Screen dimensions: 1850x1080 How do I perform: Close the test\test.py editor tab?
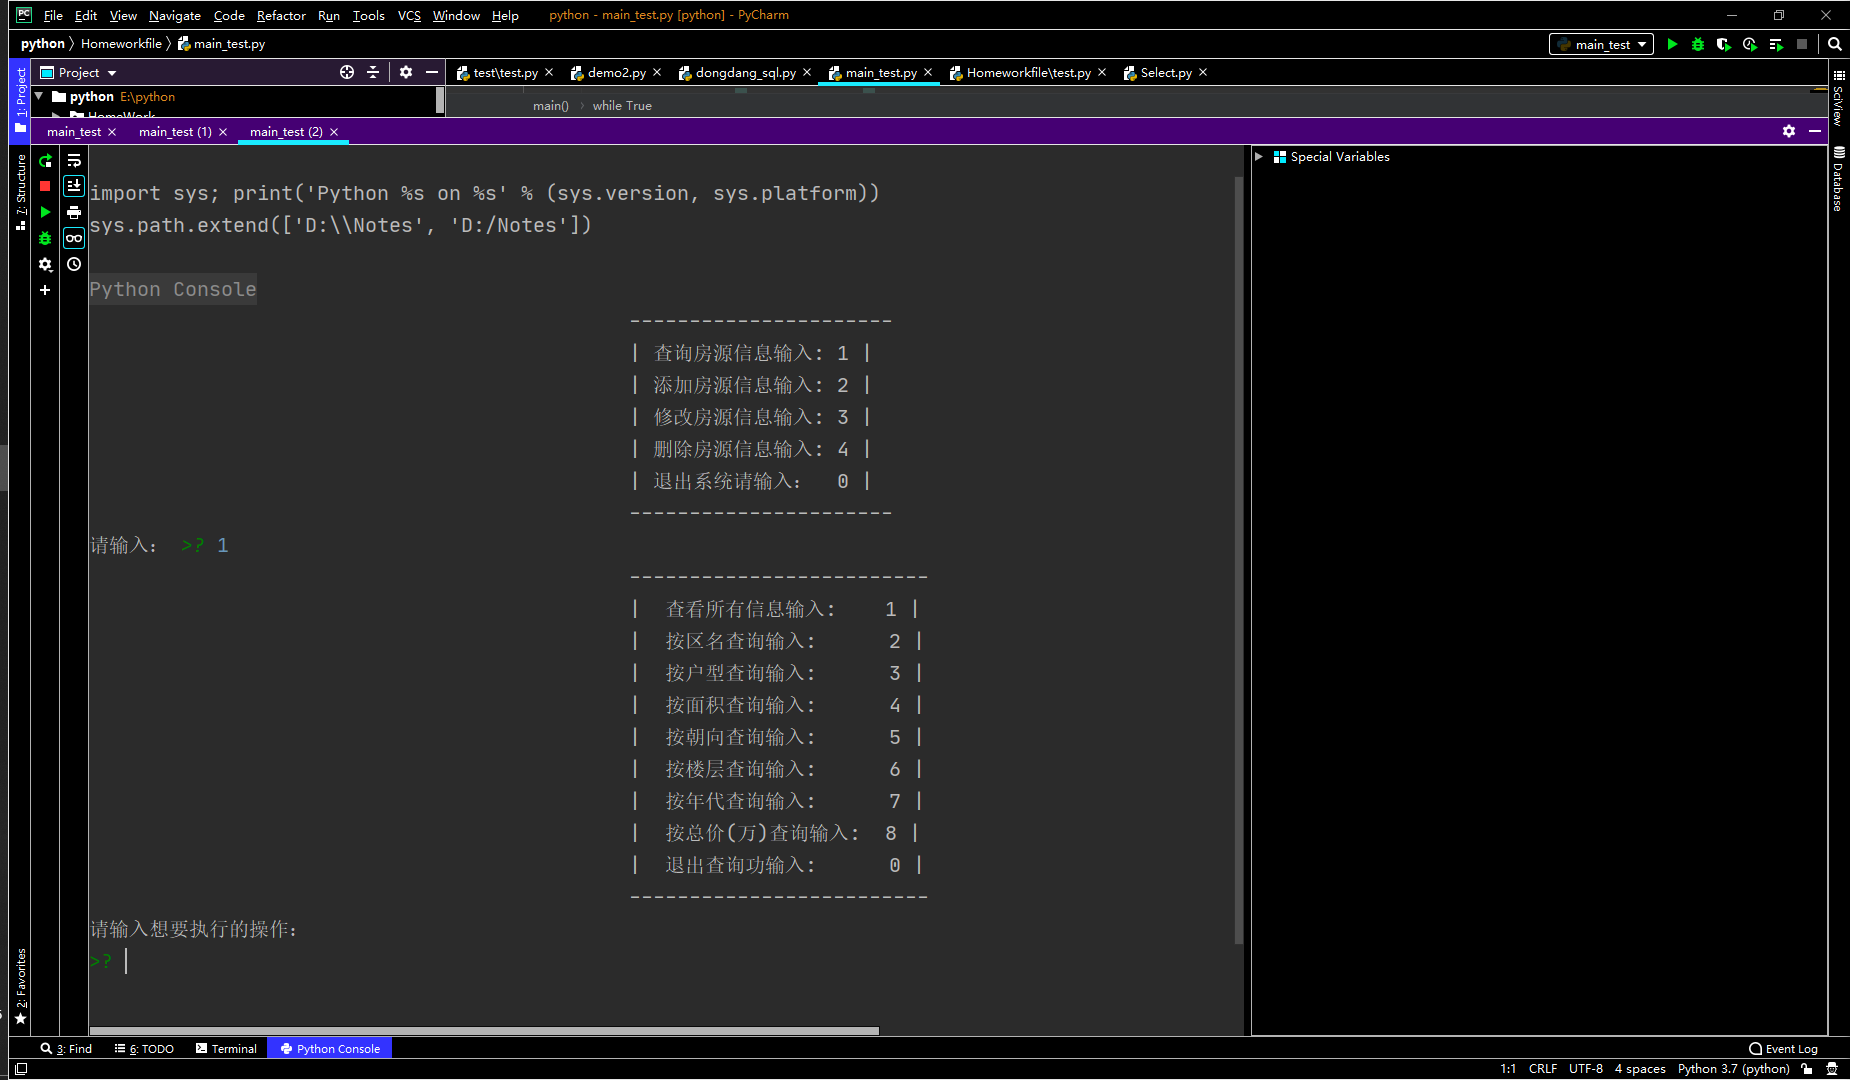click(549, 72)
